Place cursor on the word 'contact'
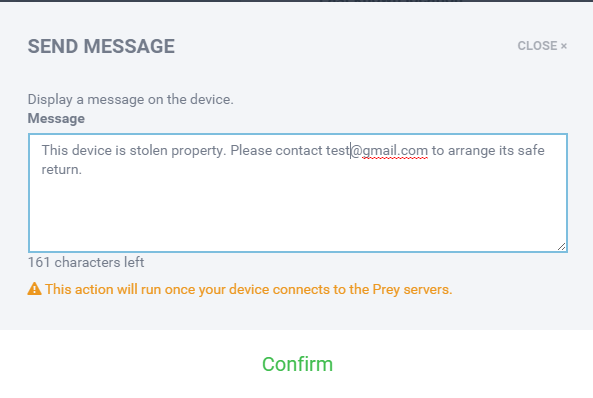This screenshot has width=593, height=398. point(299,151)
